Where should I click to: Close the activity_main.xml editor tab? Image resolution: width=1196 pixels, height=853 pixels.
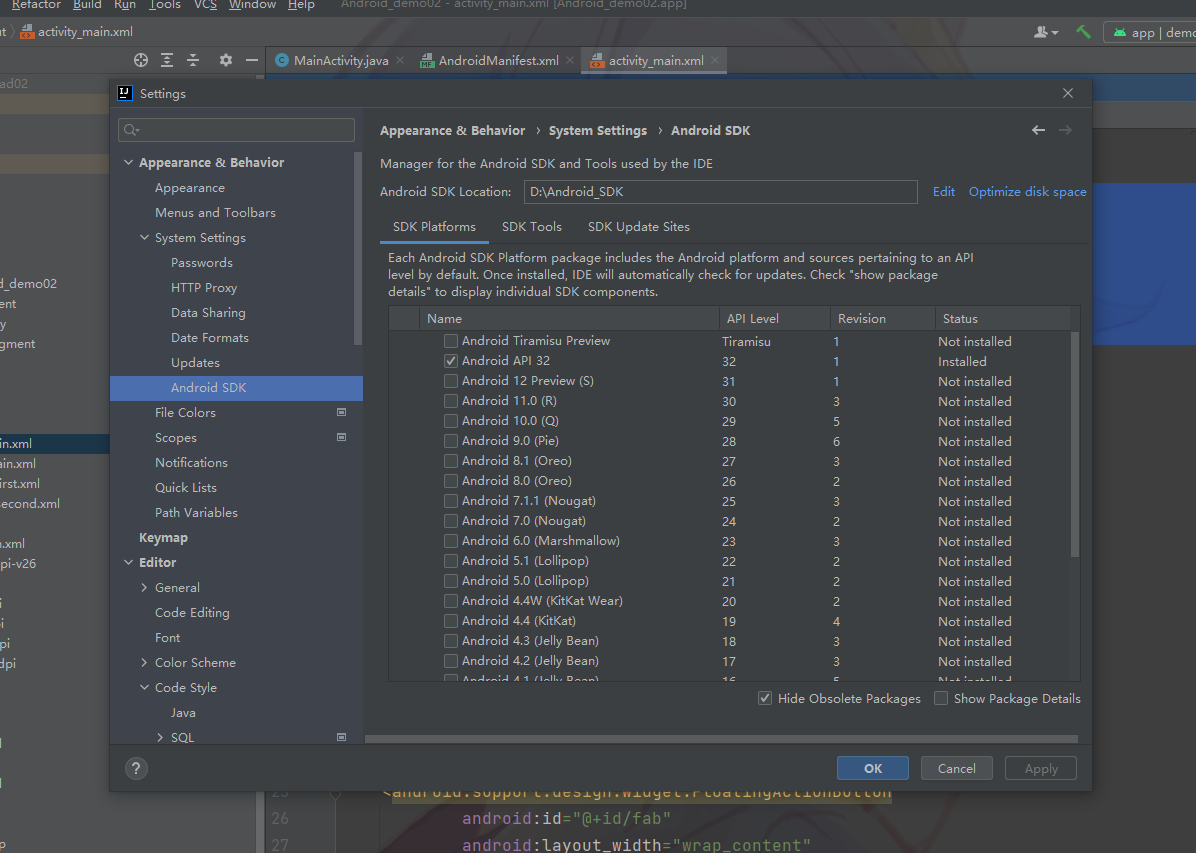pos(715,60)
